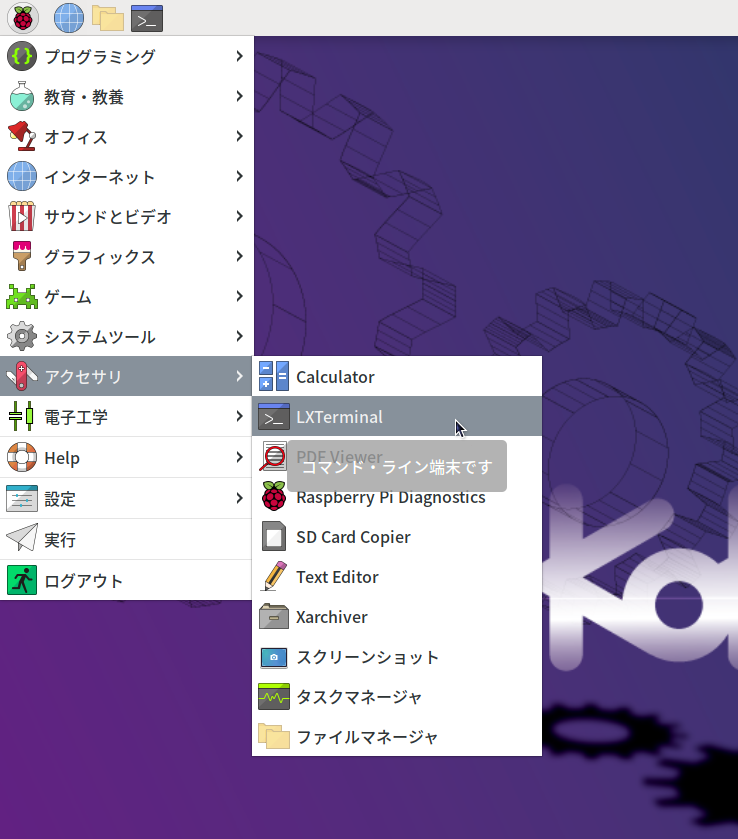The image size is (738, 839).
Task: Expand the Help submenu arrow
Action: (x=239, y=458)
